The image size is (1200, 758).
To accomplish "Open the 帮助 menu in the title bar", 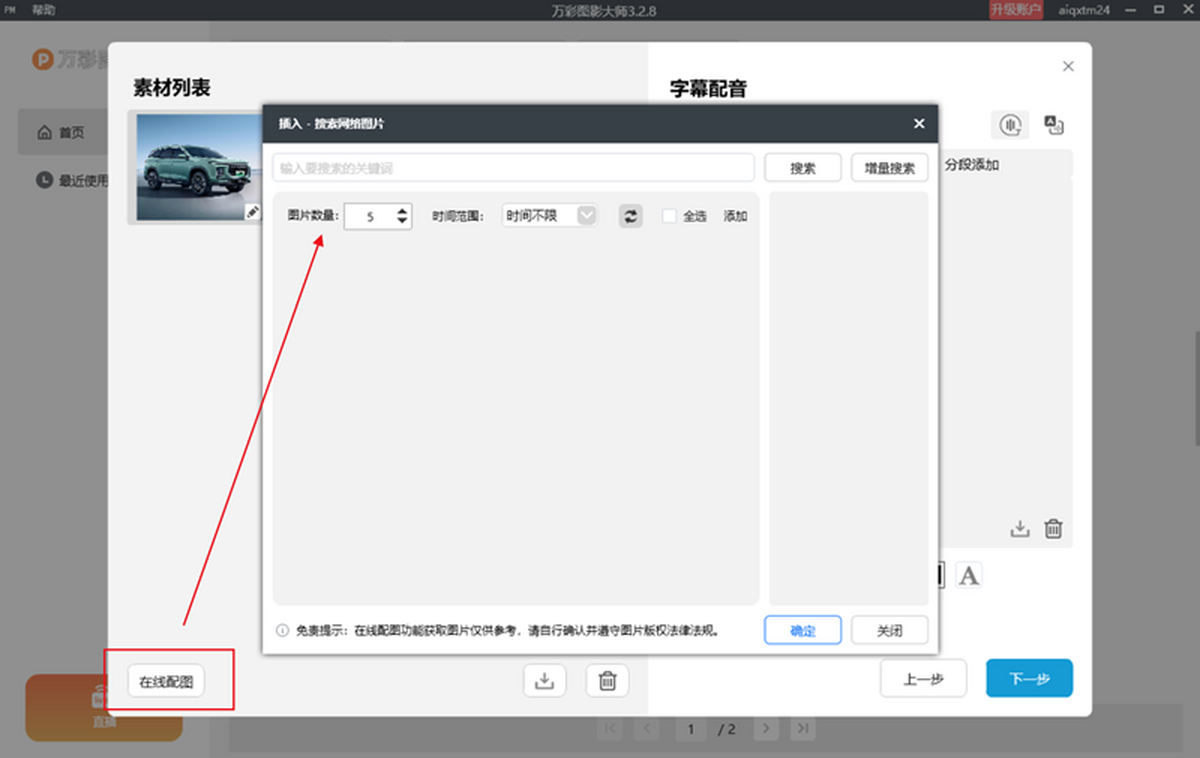I will click(x=44, y=10).
